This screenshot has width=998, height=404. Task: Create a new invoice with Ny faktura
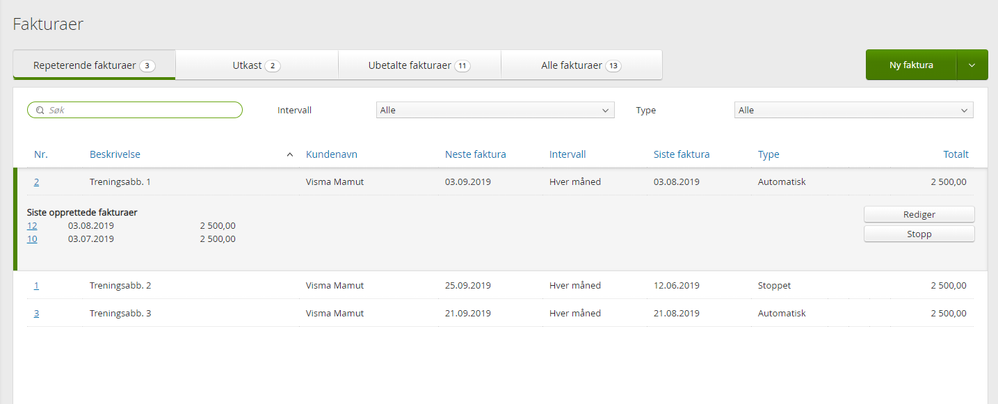click(x=911, y=65)
